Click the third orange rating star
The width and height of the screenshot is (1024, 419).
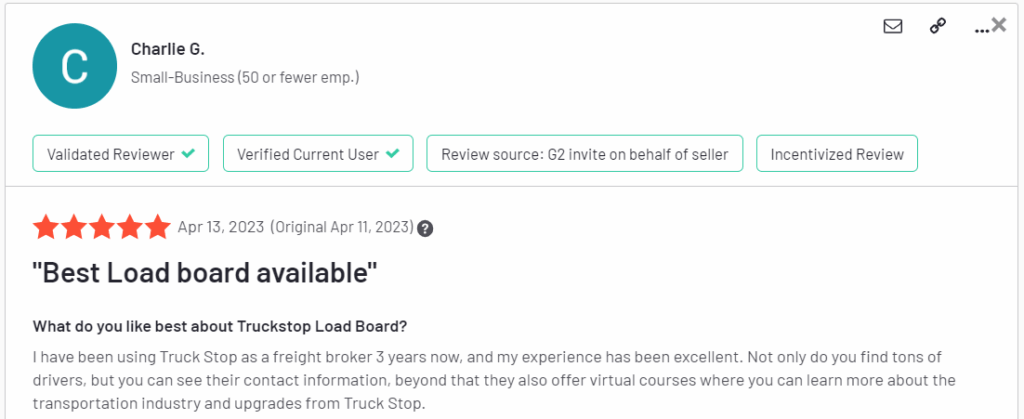click(x=101, y=227)
